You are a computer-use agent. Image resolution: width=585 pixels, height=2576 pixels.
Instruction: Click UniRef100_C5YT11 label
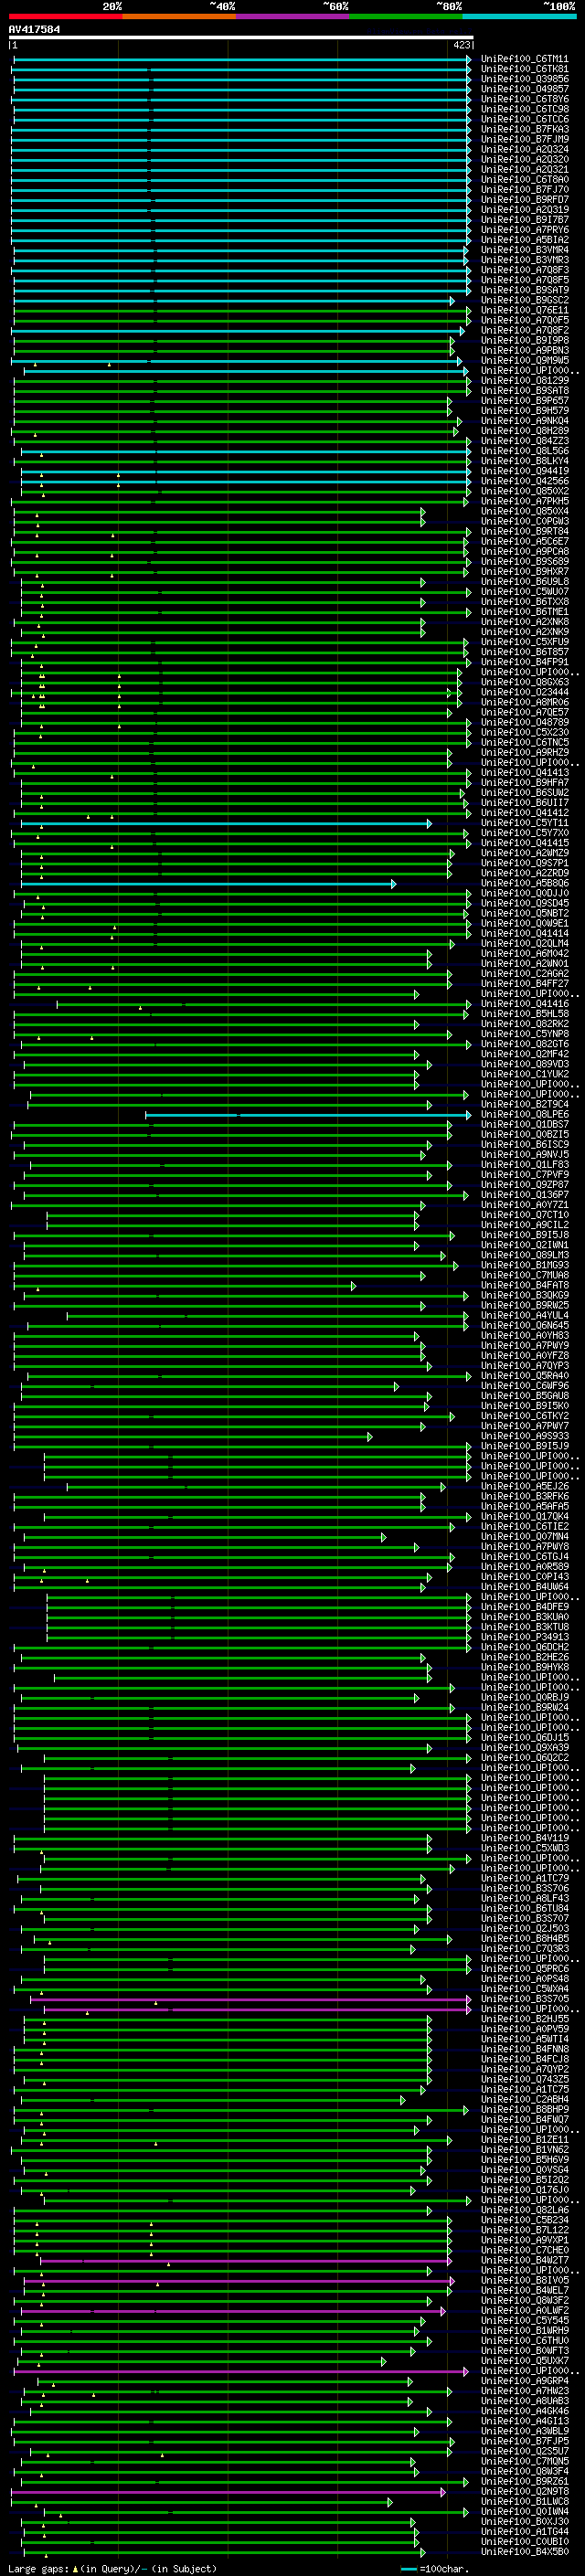click(524, 823)
